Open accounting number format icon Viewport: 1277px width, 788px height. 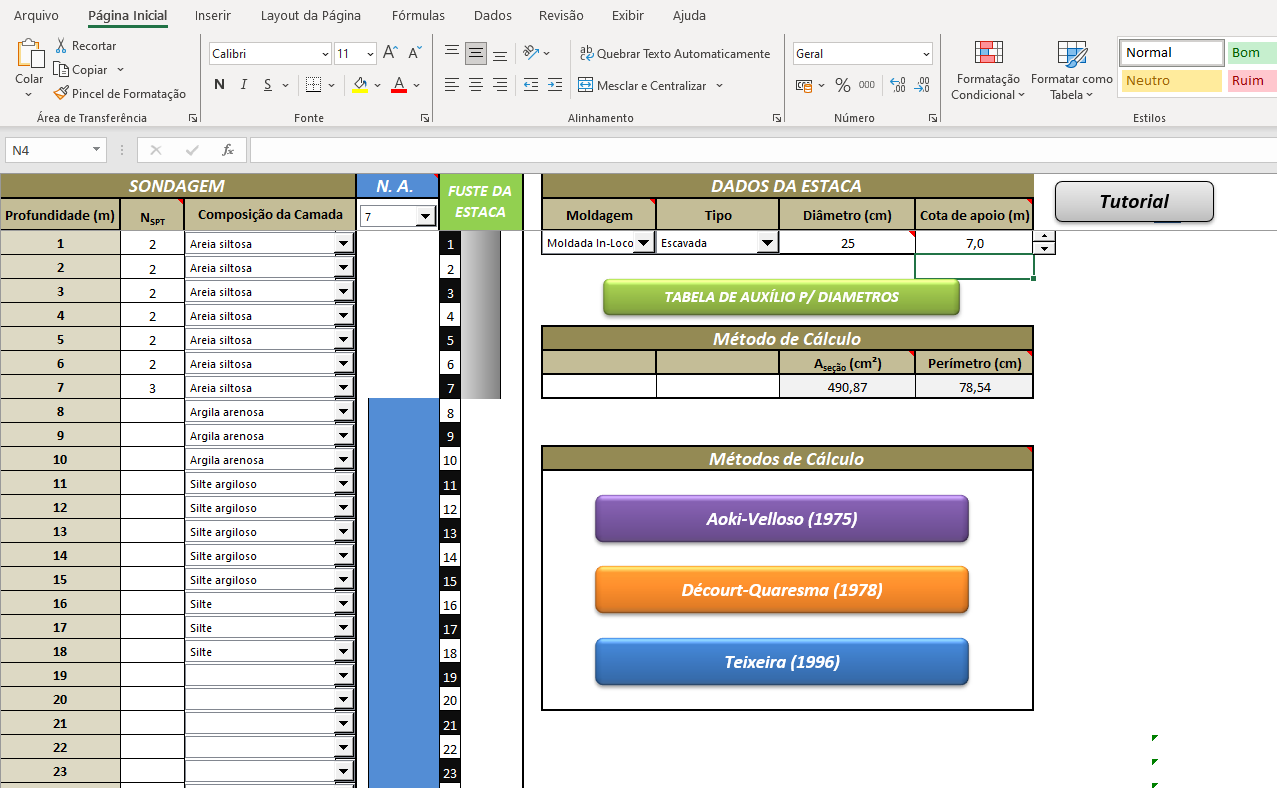coord(804,85)
